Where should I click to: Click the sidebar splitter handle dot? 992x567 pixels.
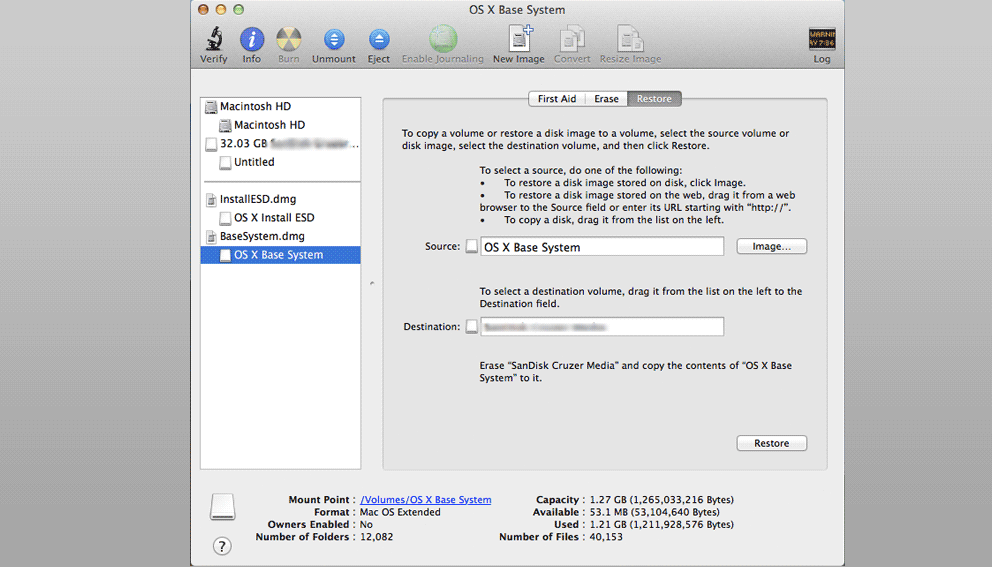(x=372, y=283)
